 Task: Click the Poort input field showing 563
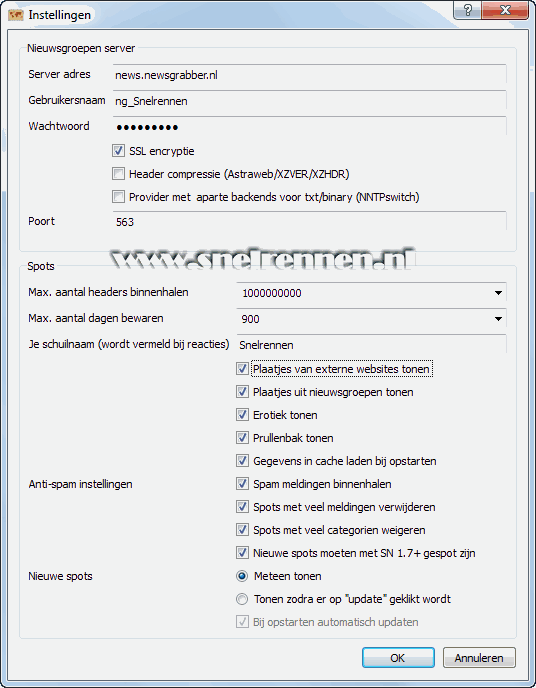[310, 221]
